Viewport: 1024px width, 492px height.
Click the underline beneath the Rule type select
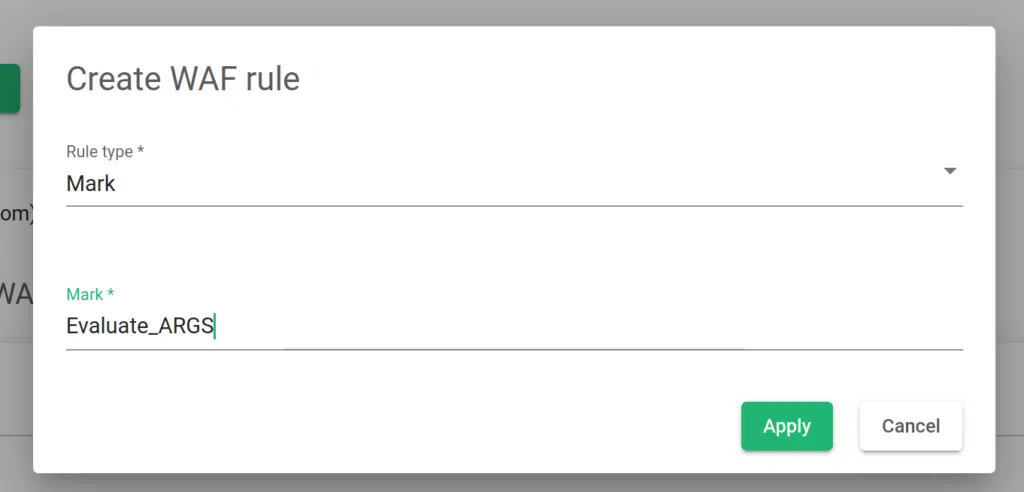(514, 206)
